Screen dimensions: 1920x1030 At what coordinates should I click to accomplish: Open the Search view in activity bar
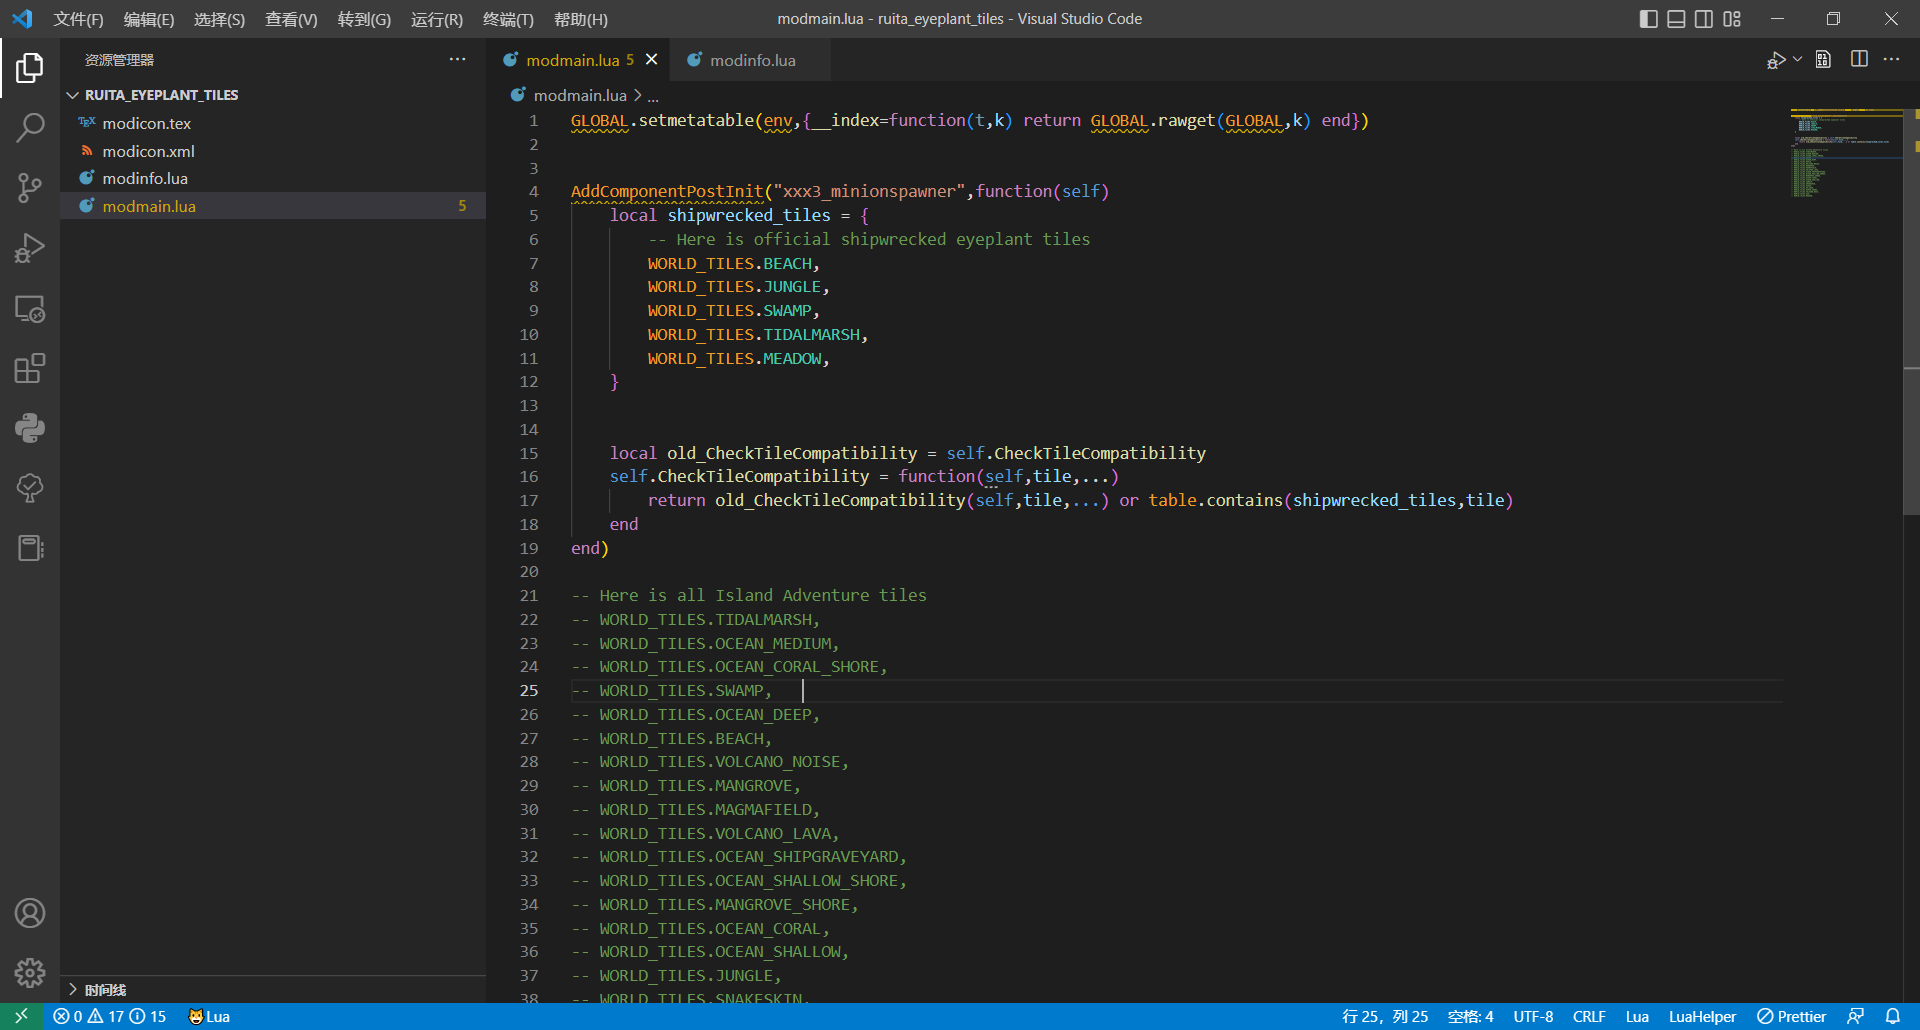pyautogui.click(x=30, y=128)
